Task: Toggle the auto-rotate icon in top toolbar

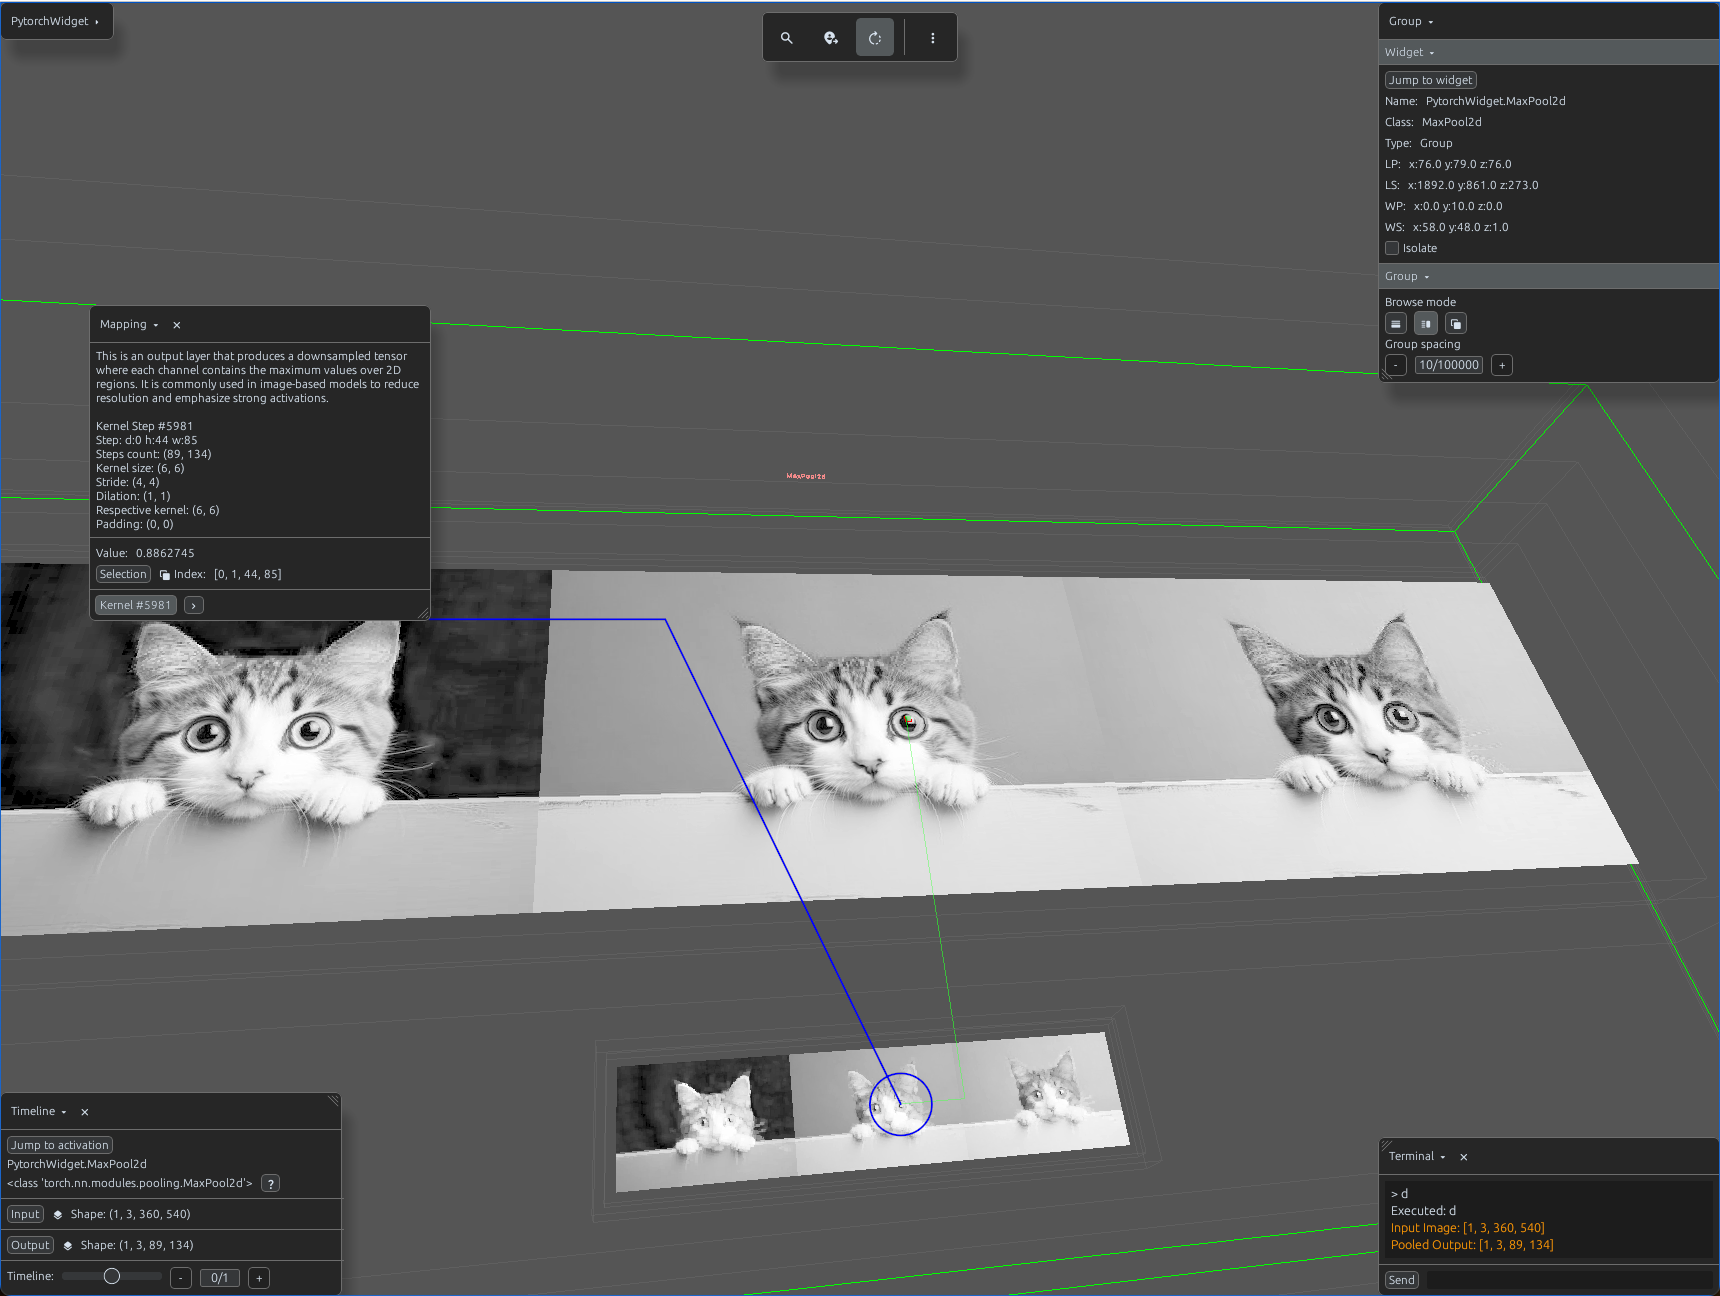Action: click(875, 38)
